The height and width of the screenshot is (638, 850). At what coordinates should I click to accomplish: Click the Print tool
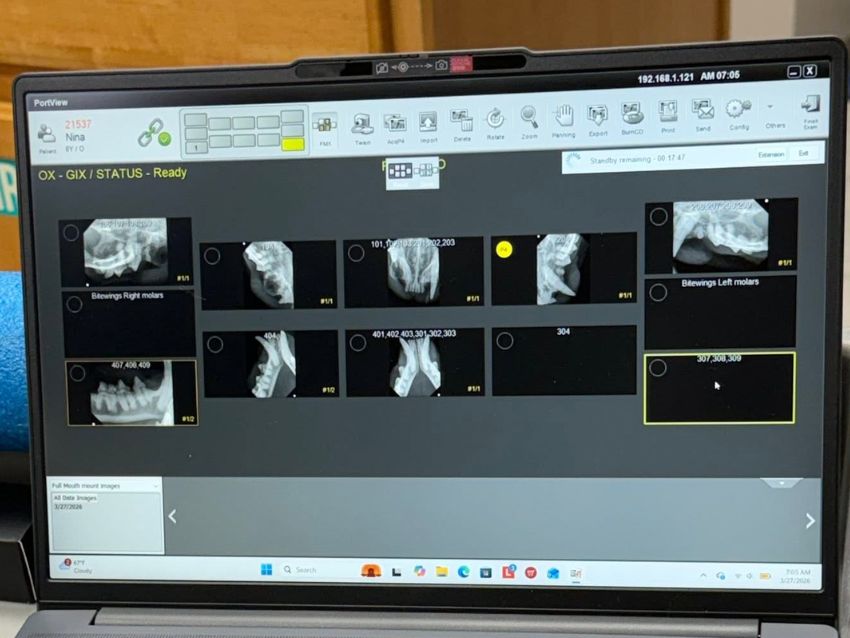(668, 116)
